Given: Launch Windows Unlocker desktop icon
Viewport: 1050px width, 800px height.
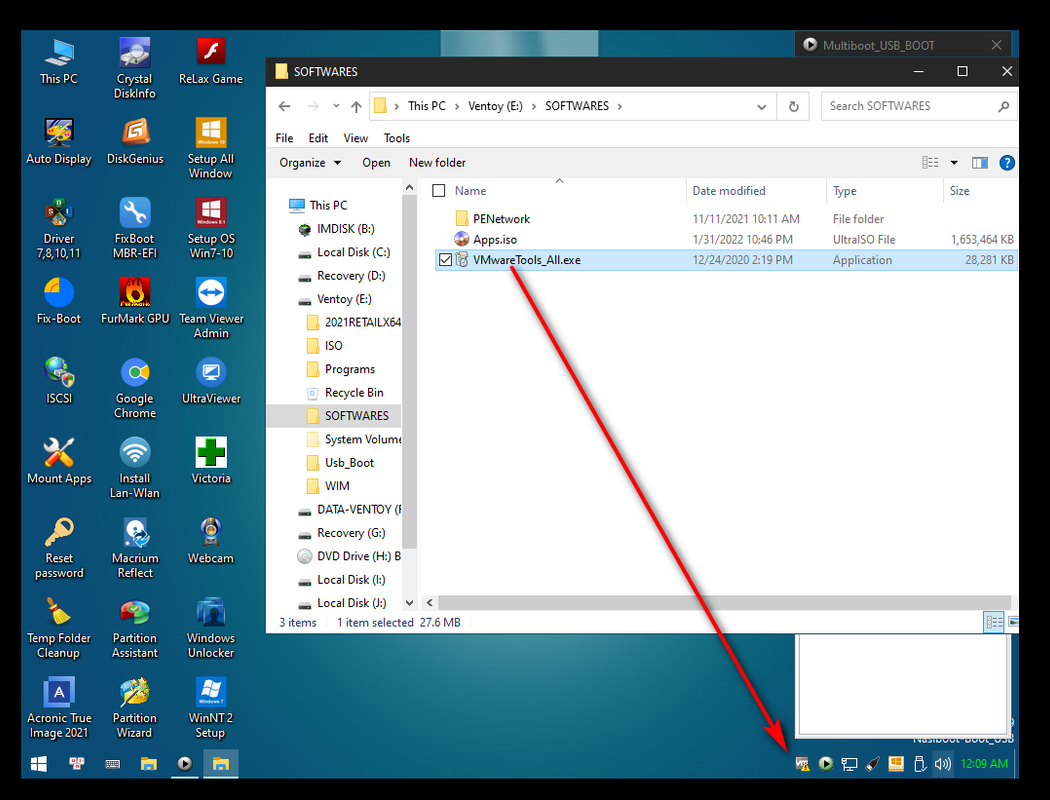Looking at the screenshot, I should pos(211,627).
